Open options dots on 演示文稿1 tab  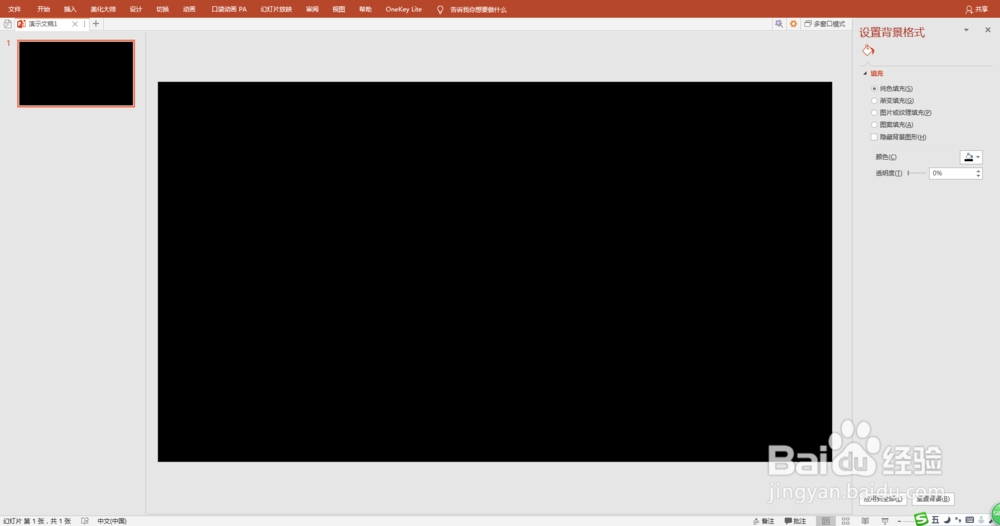pyautogui.click(x=84, y=24)
